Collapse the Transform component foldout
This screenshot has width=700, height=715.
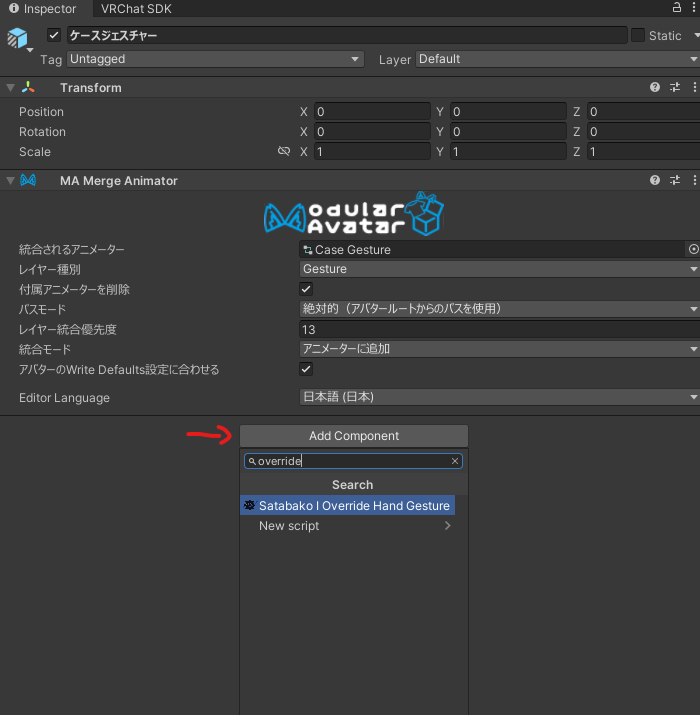[10, 88]
